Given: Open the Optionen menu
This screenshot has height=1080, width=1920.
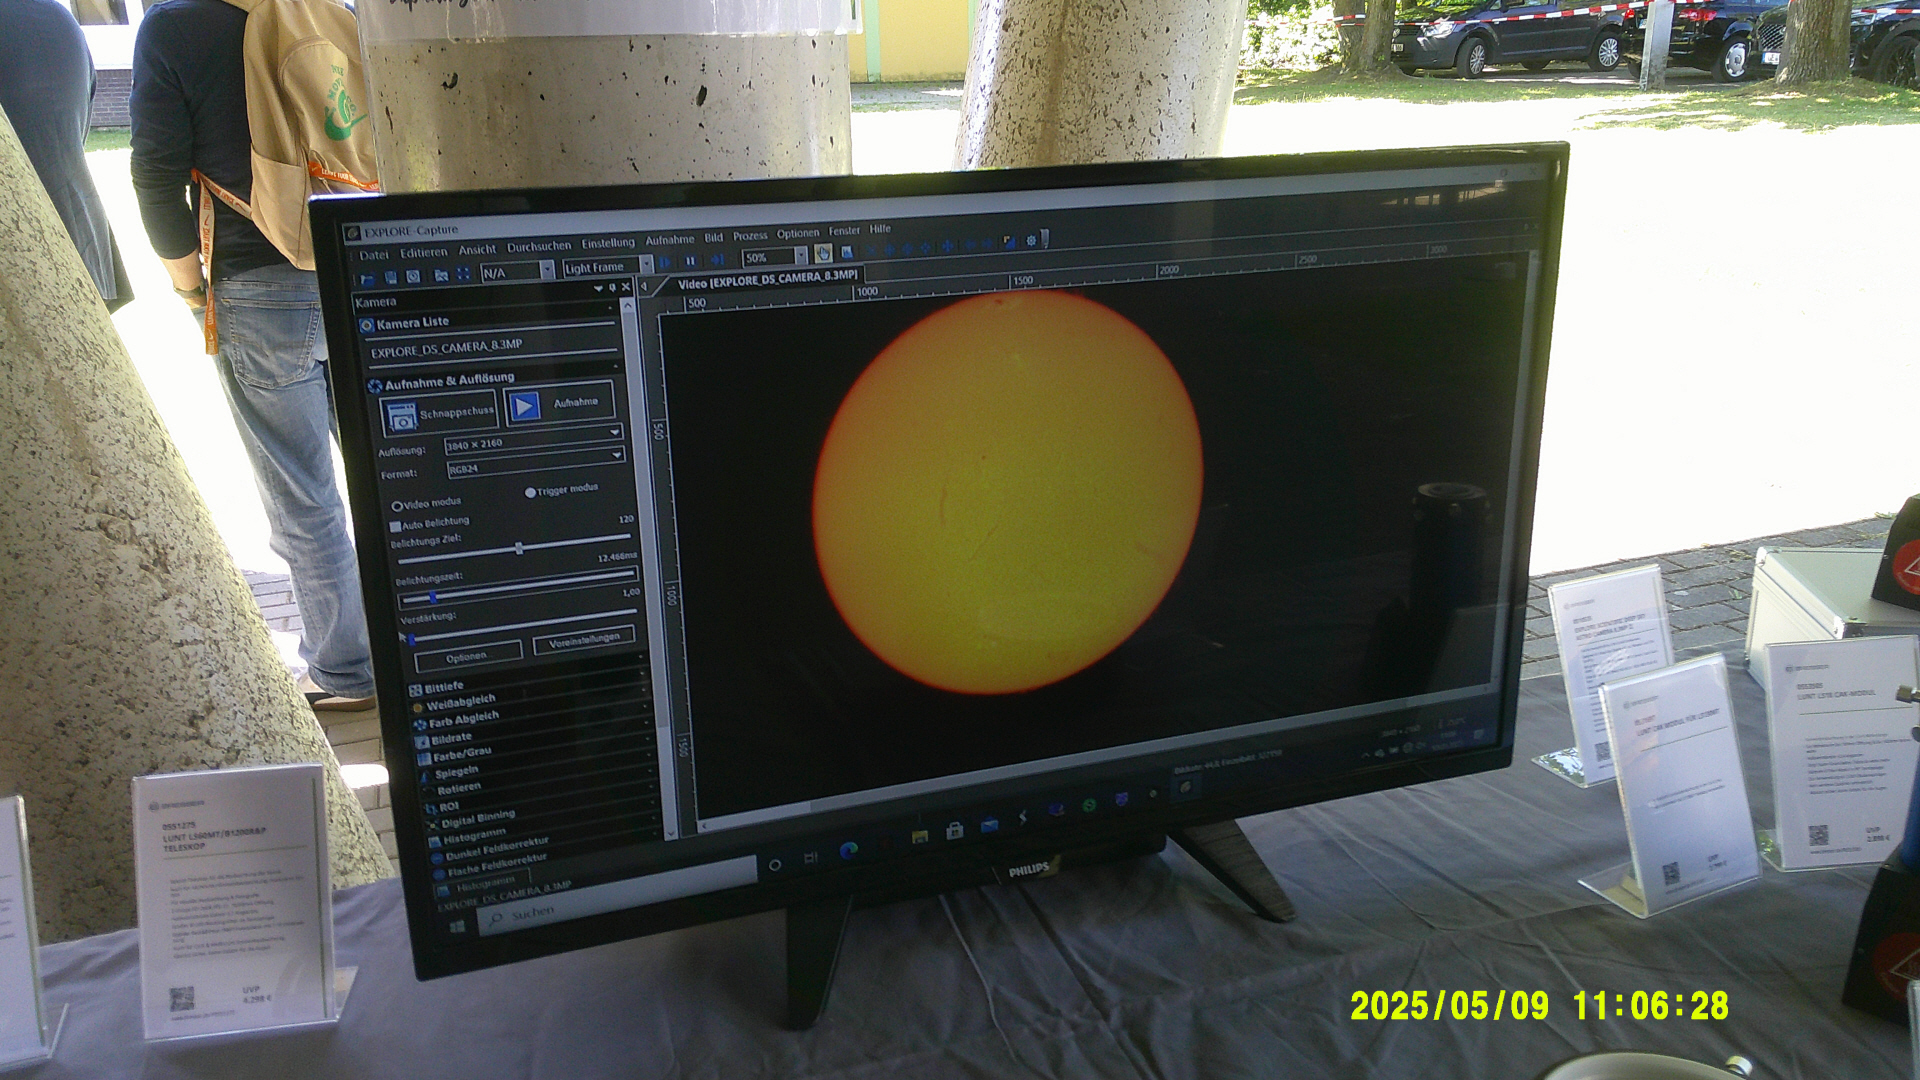Looking at the screenshot, I should [798, 234].
